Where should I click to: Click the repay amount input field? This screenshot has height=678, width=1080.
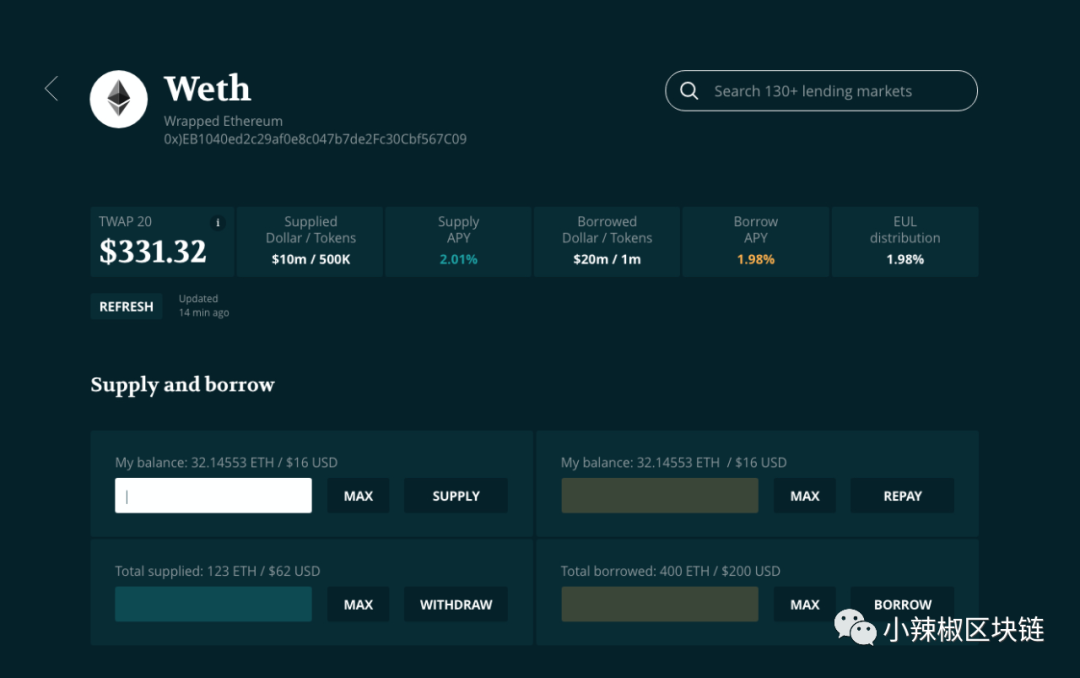click(659, 496)
